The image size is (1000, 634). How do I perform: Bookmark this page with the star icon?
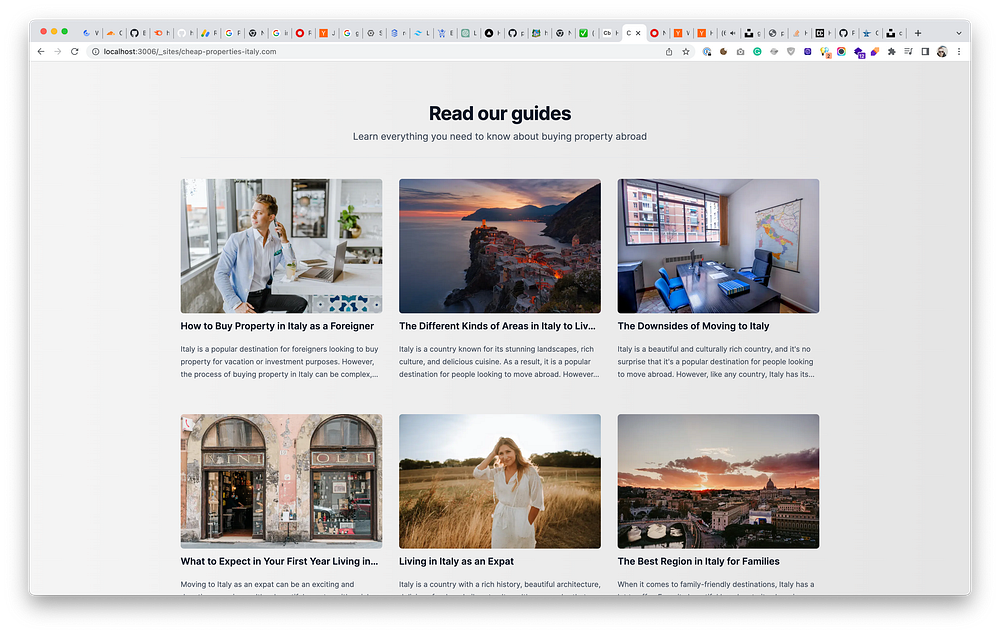(x=686, y=52)
